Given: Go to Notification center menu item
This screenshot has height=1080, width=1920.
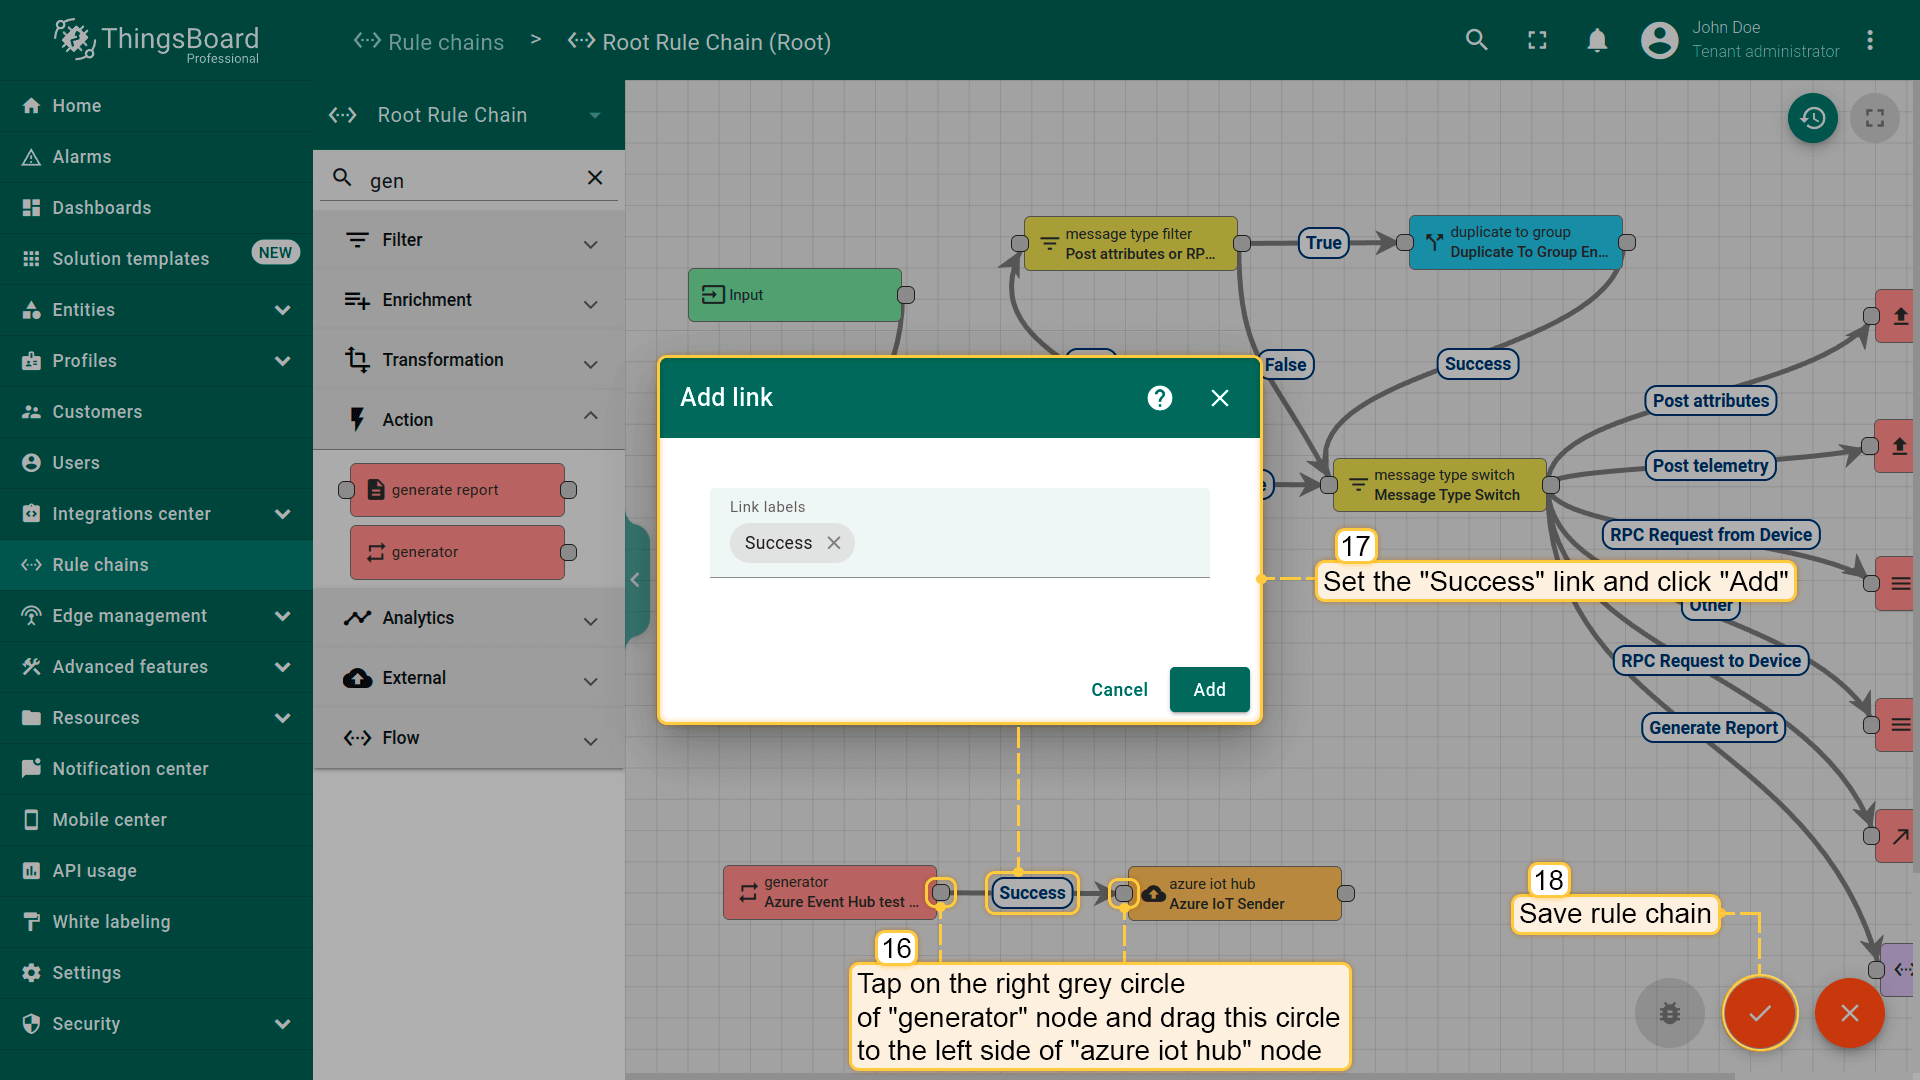Looking at the screenshot, I should point(130,769).
